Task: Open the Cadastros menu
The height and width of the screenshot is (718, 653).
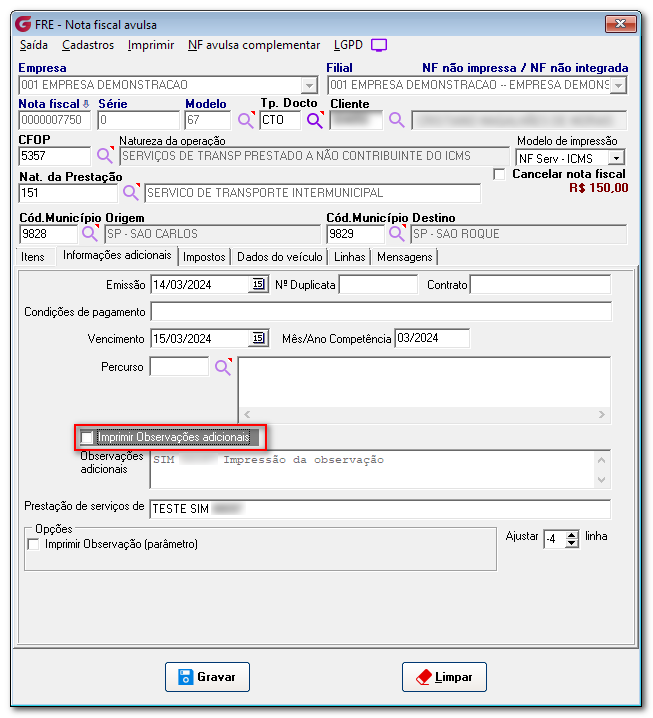Action: point(88,45)
